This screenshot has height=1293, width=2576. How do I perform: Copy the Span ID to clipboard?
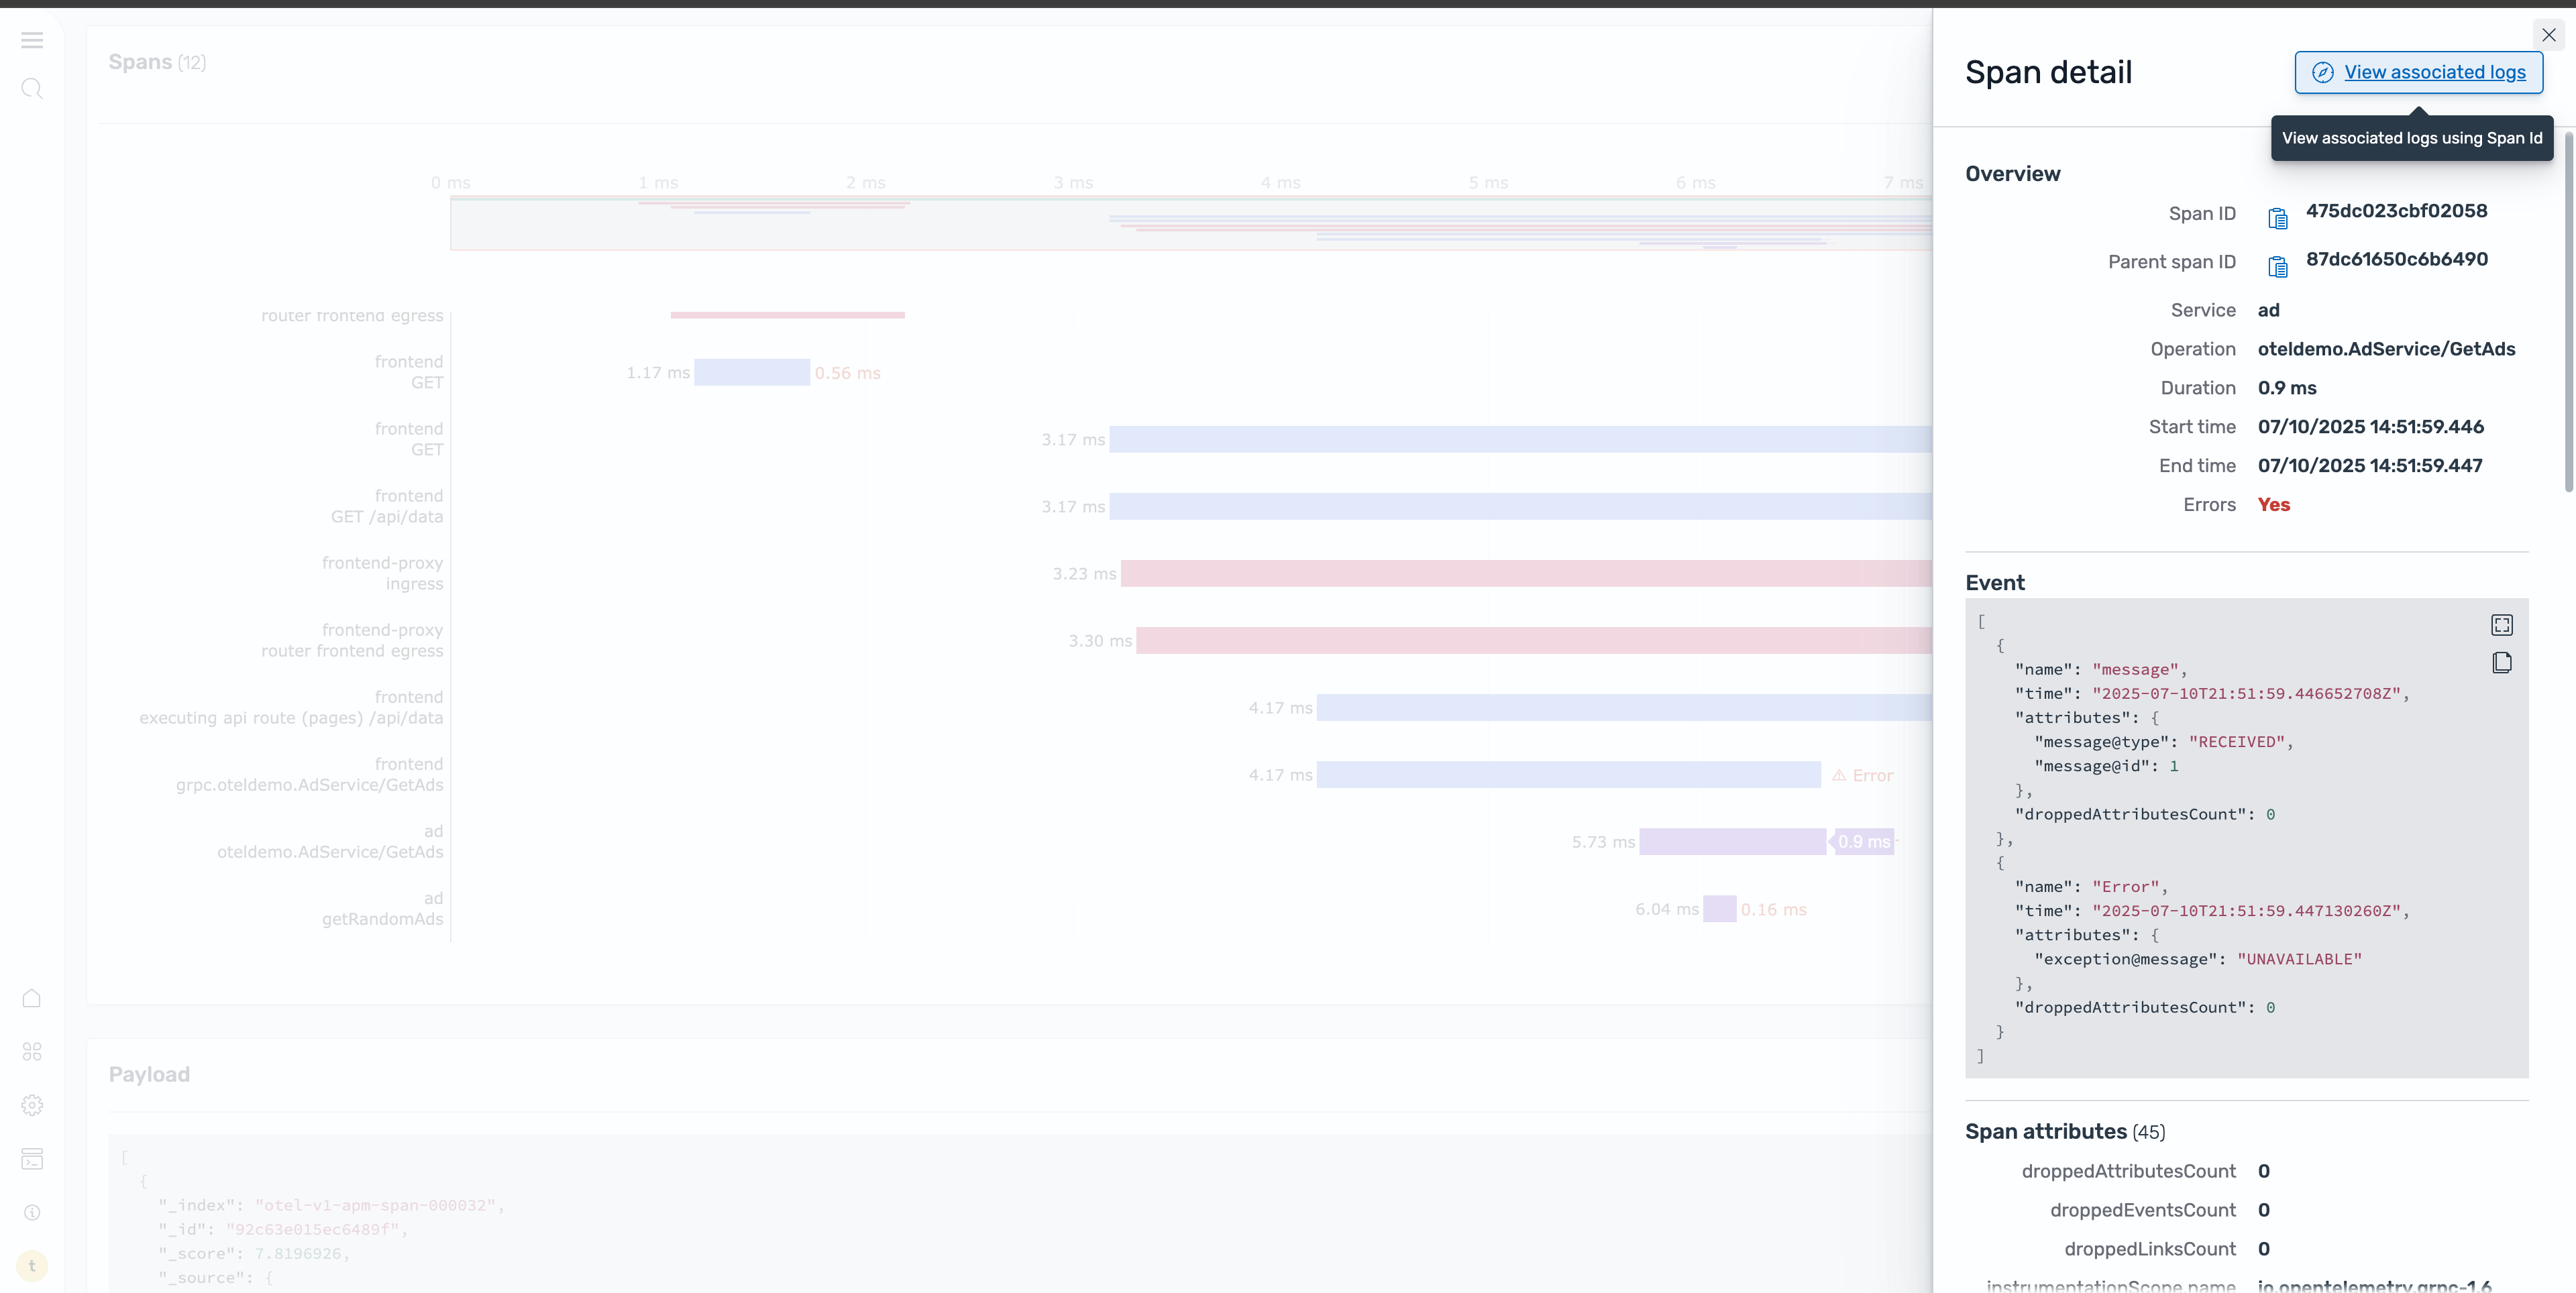point(2278,218)
